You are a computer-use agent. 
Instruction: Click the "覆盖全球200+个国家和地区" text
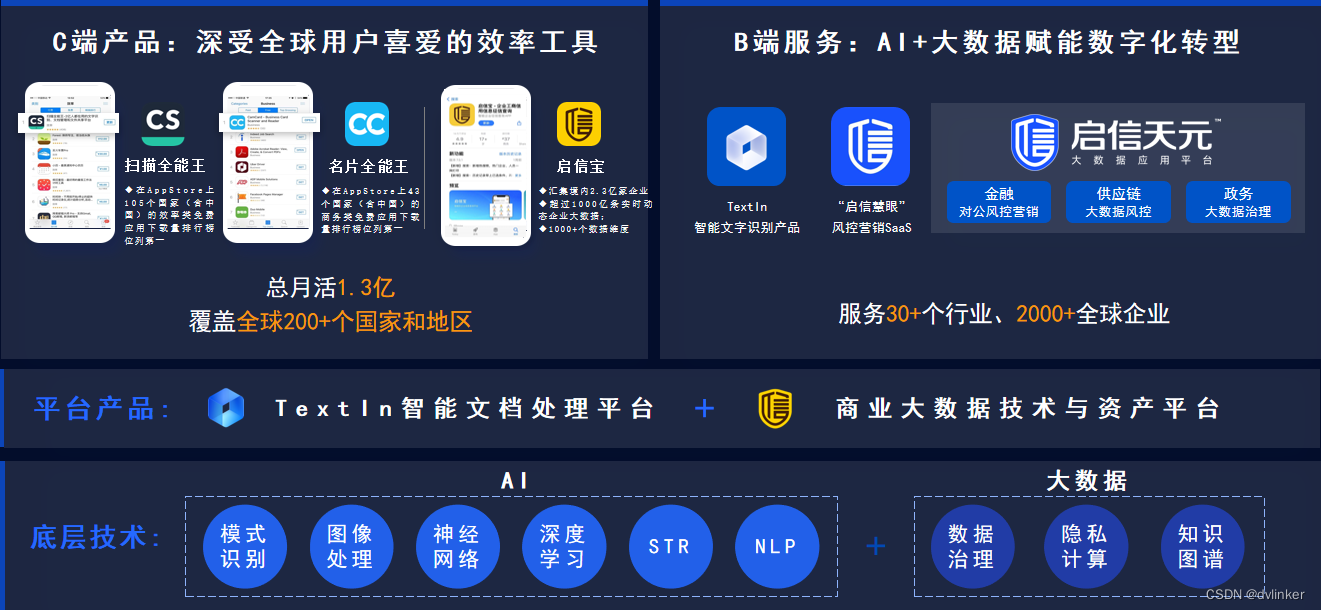tap(331, 322)
